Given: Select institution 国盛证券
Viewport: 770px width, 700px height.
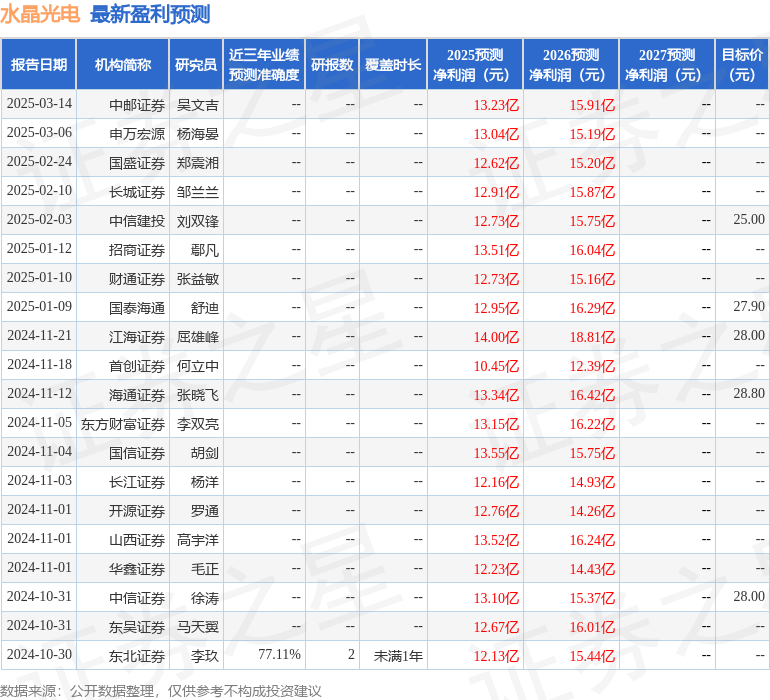Looking at the screenshot, I should click(x=137, y=163).
